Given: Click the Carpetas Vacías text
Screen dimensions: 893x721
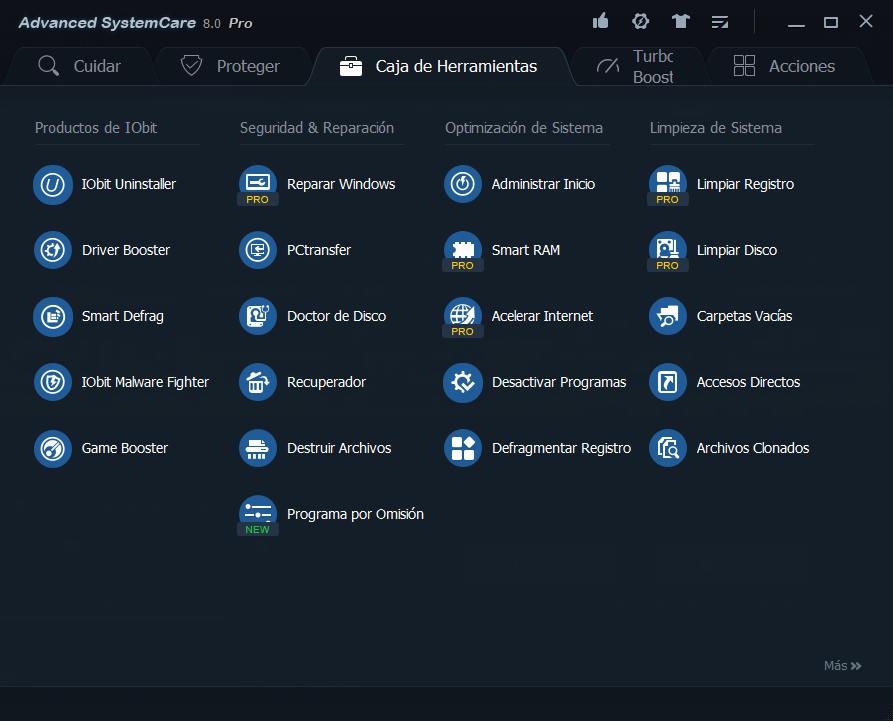Looking at the screenshot, I should click(x=744, y=316).
